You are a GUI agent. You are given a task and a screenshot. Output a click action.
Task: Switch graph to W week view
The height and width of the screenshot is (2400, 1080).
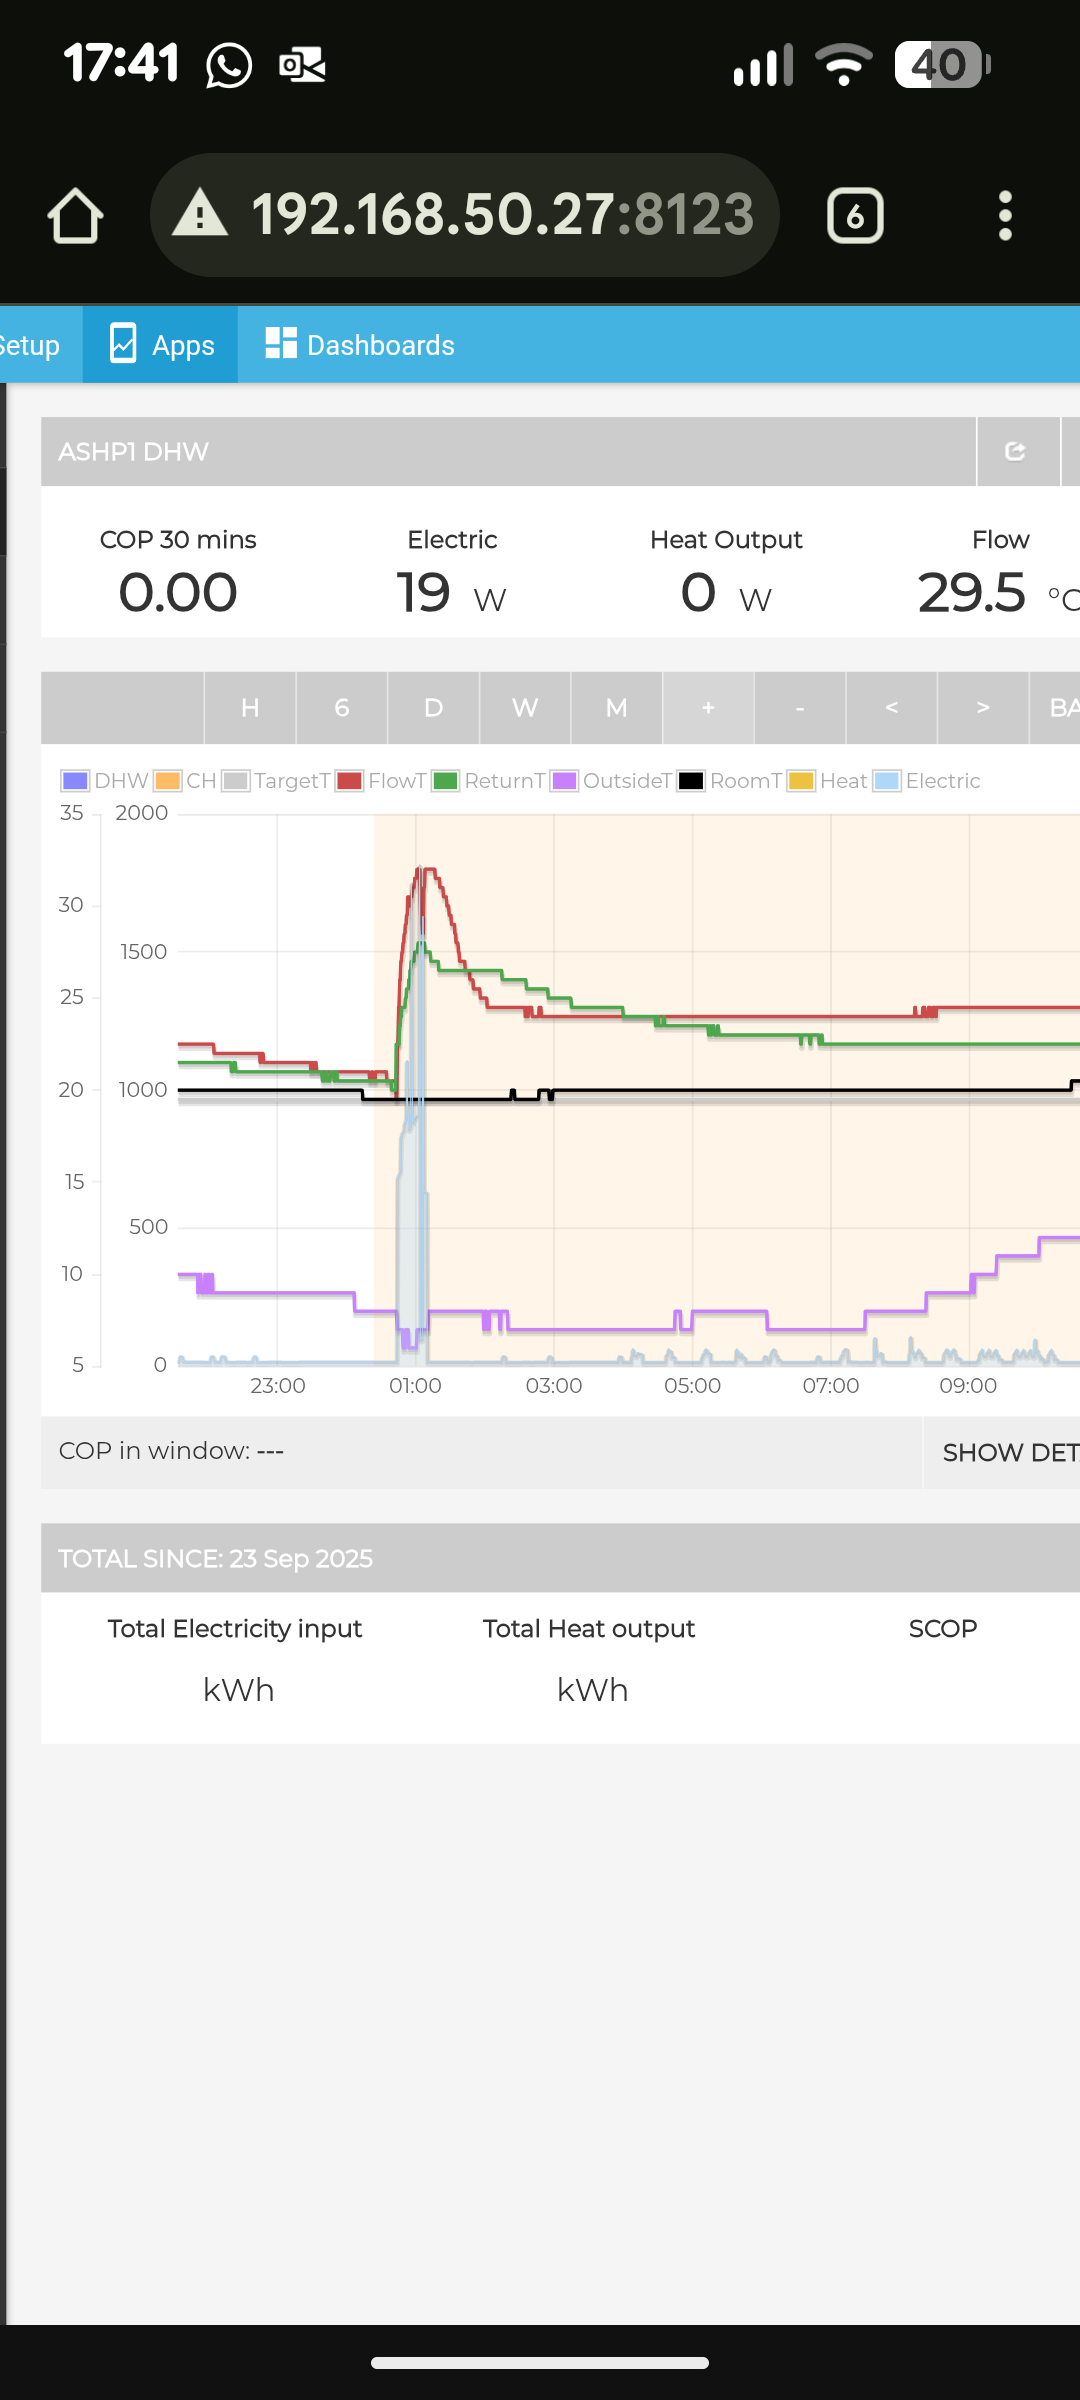pos(525,708)
